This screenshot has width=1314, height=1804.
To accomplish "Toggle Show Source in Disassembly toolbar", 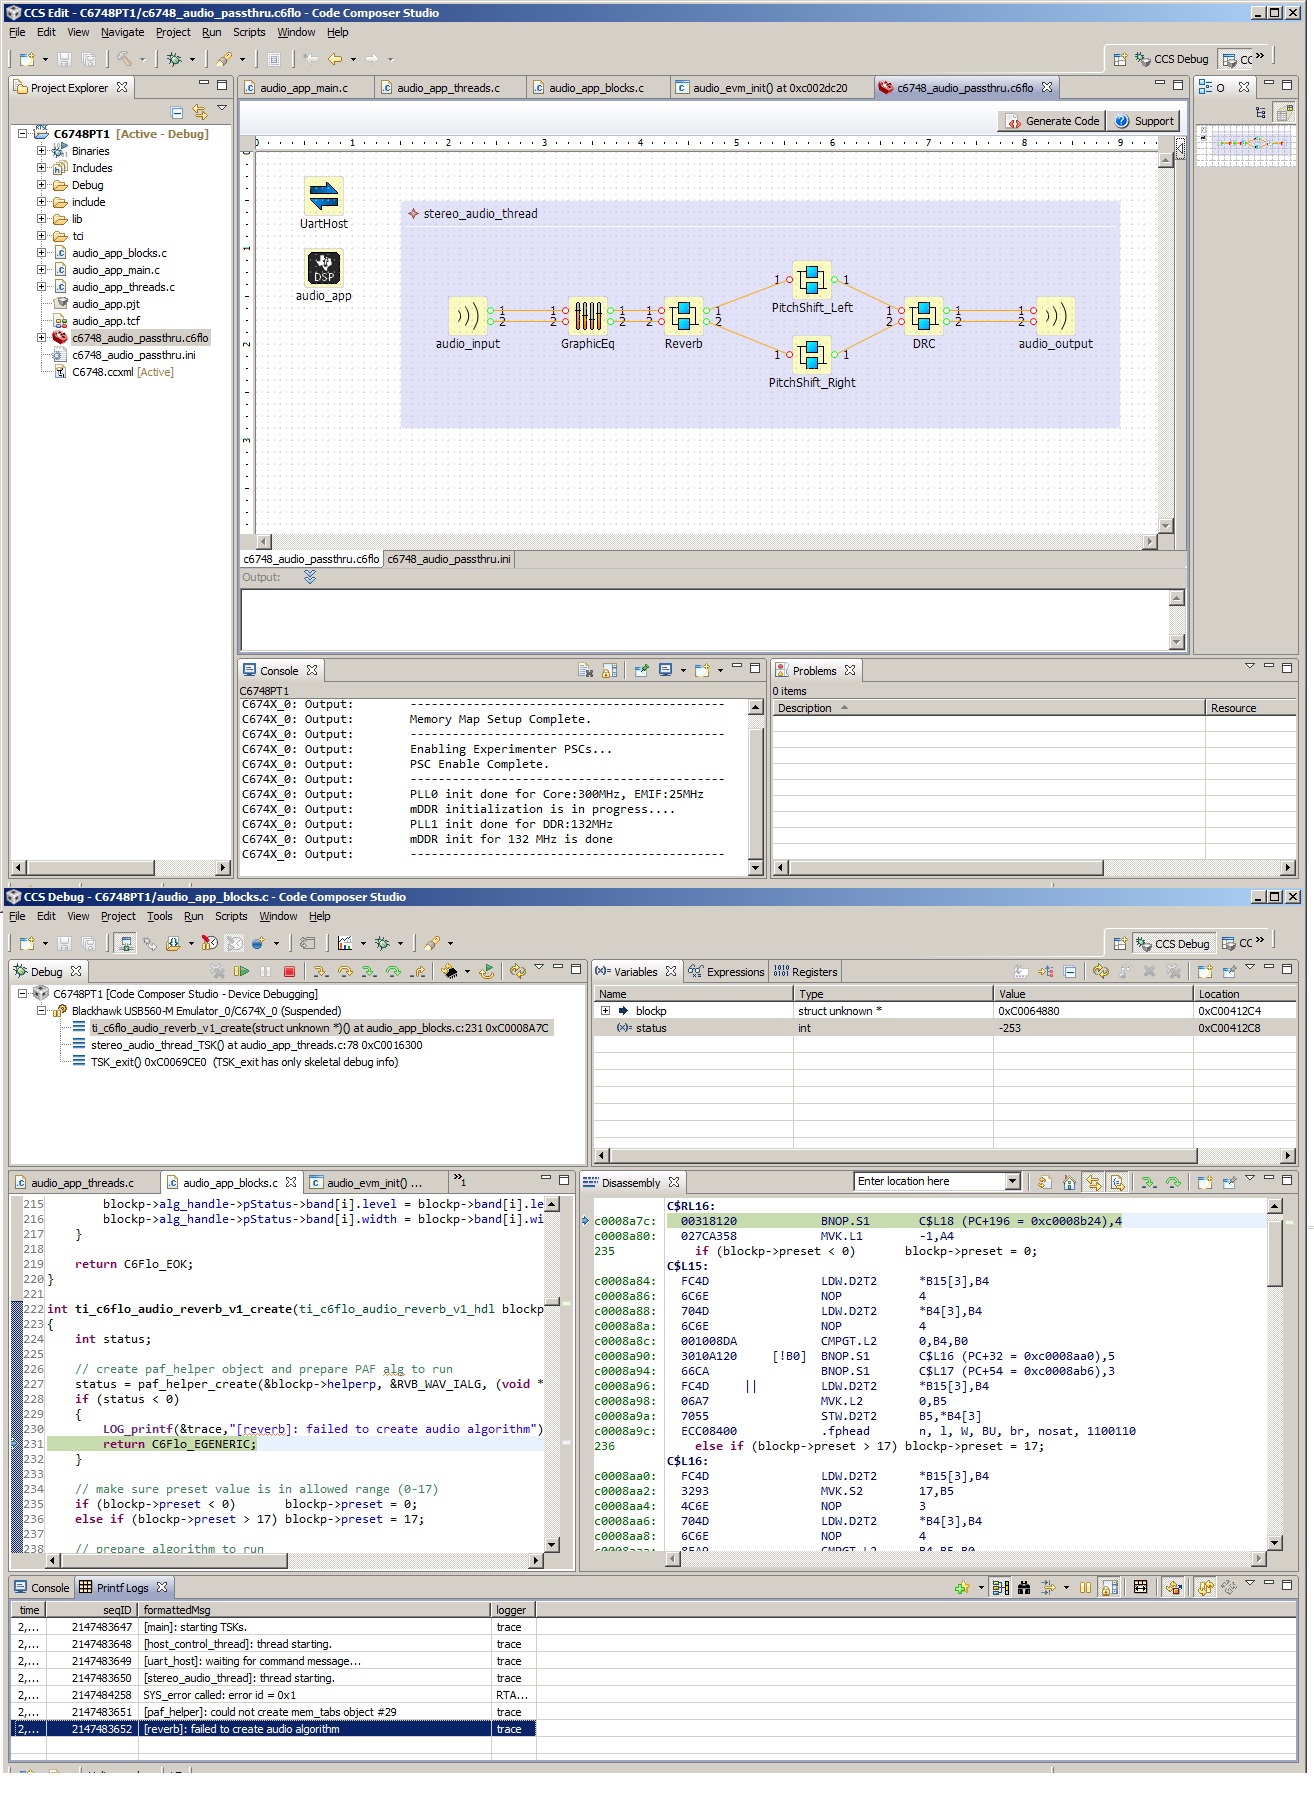I will click(1118, 1183).
